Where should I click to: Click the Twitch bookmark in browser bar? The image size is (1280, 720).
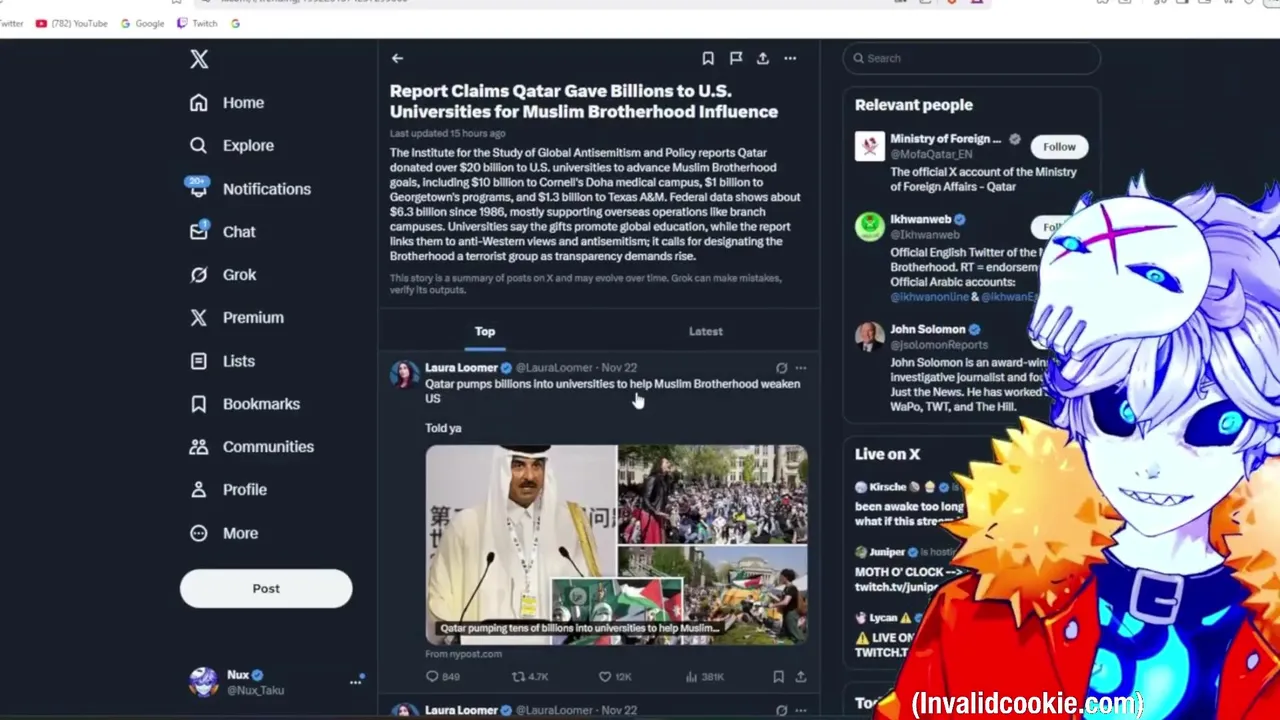pos(197,23)
